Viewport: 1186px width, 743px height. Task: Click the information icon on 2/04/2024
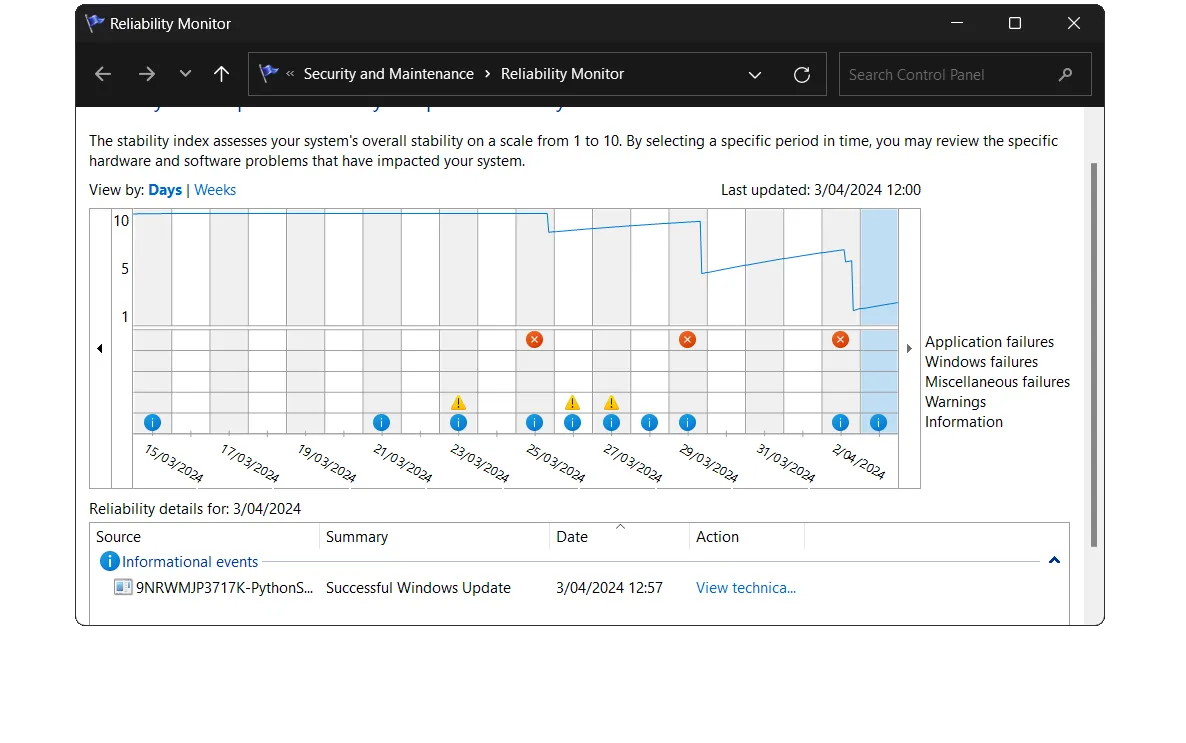tap(840, 423)
